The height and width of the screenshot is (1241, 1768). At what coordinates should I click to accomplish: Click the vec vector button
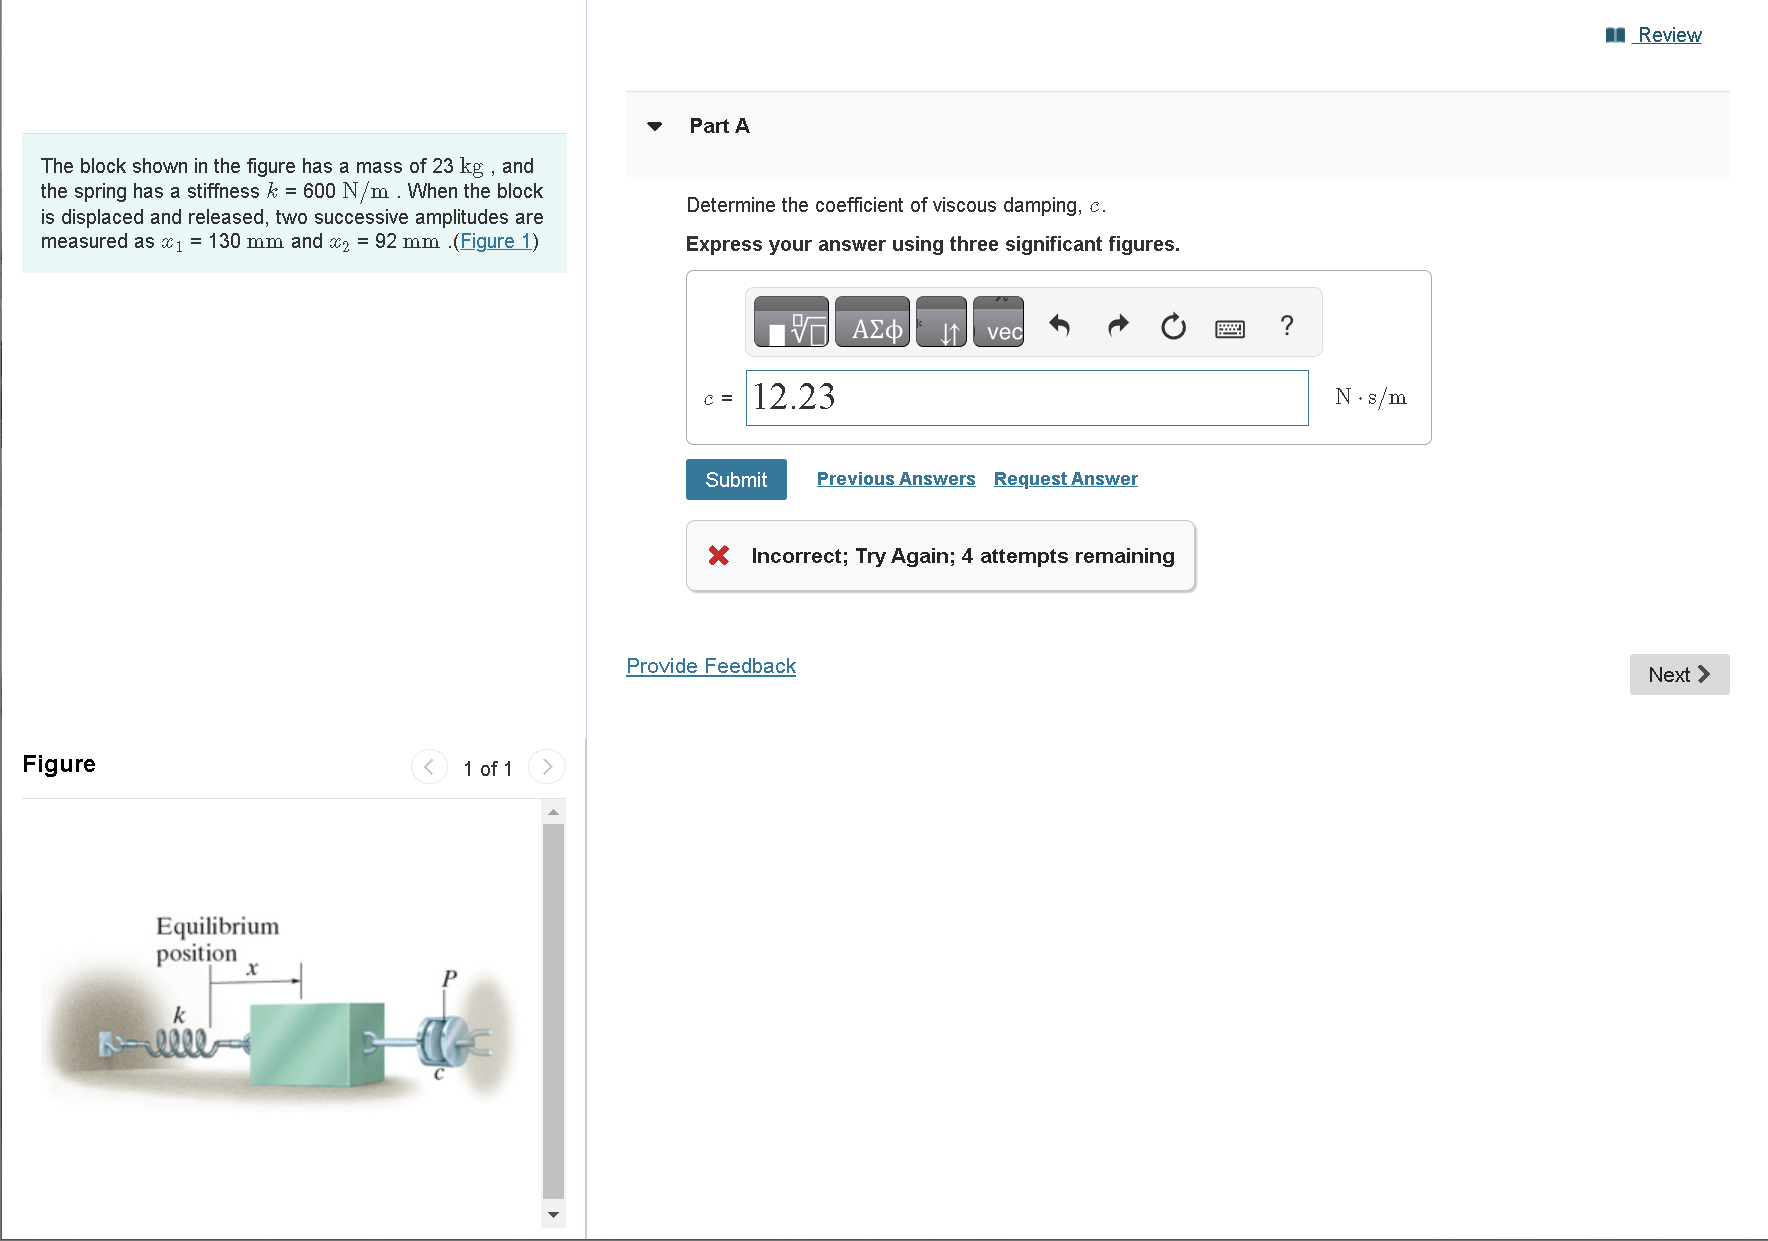[x=999, y=322]
